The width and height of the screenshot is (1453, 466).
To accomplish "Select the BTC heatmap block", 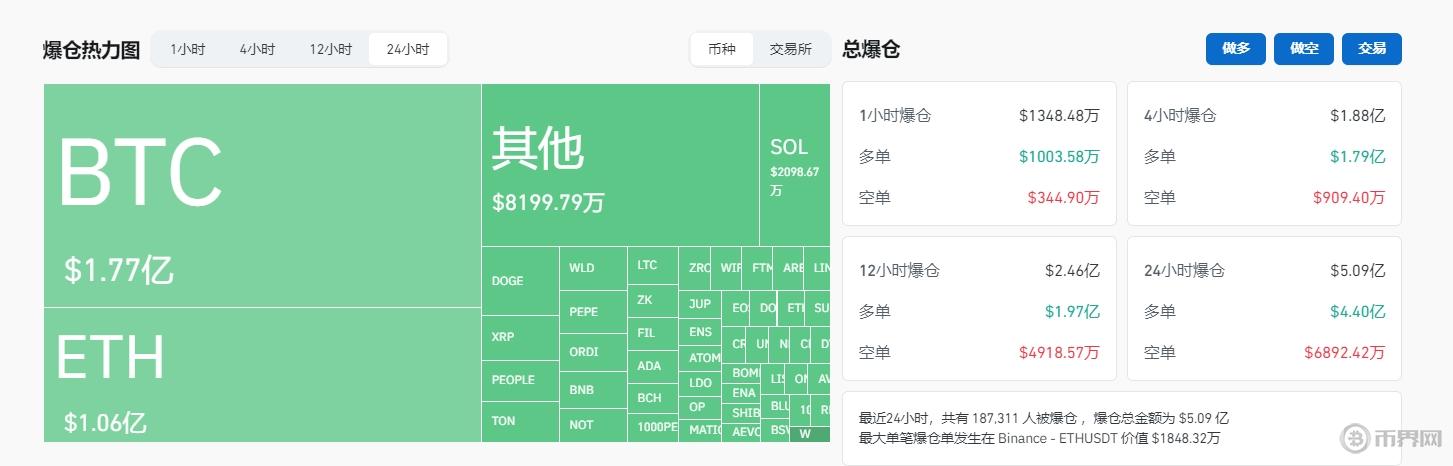I will tap(262, 195).
